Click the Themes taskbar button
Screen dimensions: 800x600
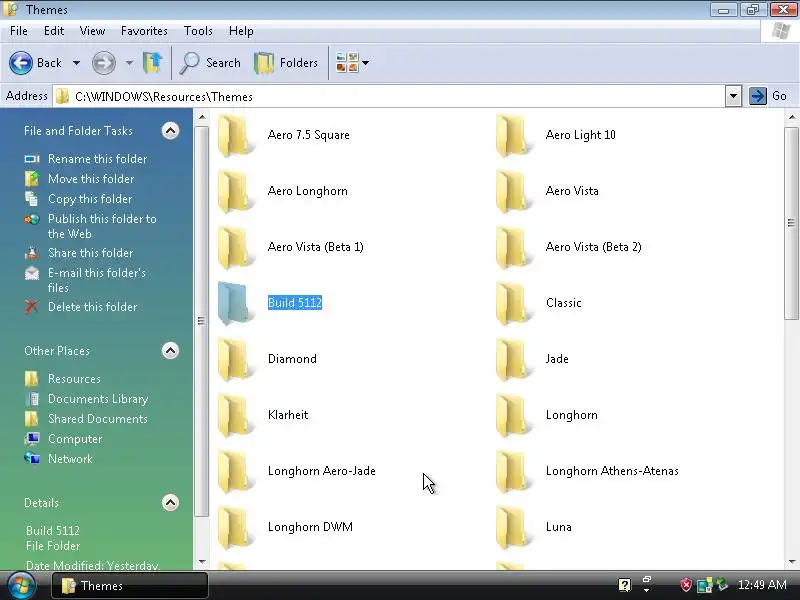[130, 586]
